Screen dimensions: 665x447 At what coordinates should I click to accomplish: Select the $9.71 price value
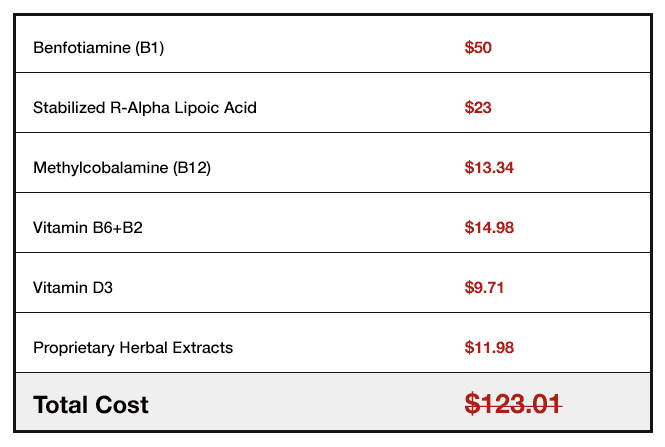[484, 288]
